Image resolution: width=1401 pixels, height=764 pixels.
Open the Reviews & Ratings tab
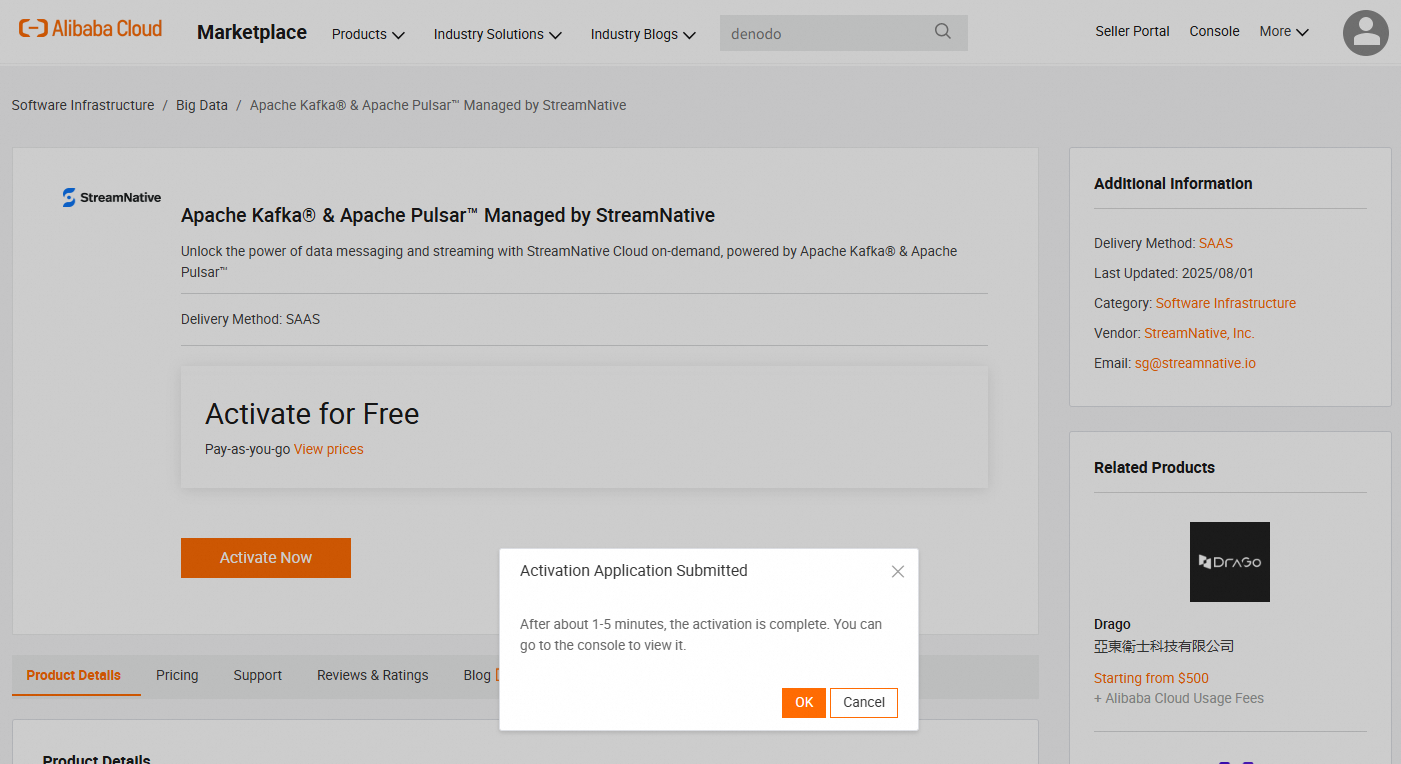373,675
